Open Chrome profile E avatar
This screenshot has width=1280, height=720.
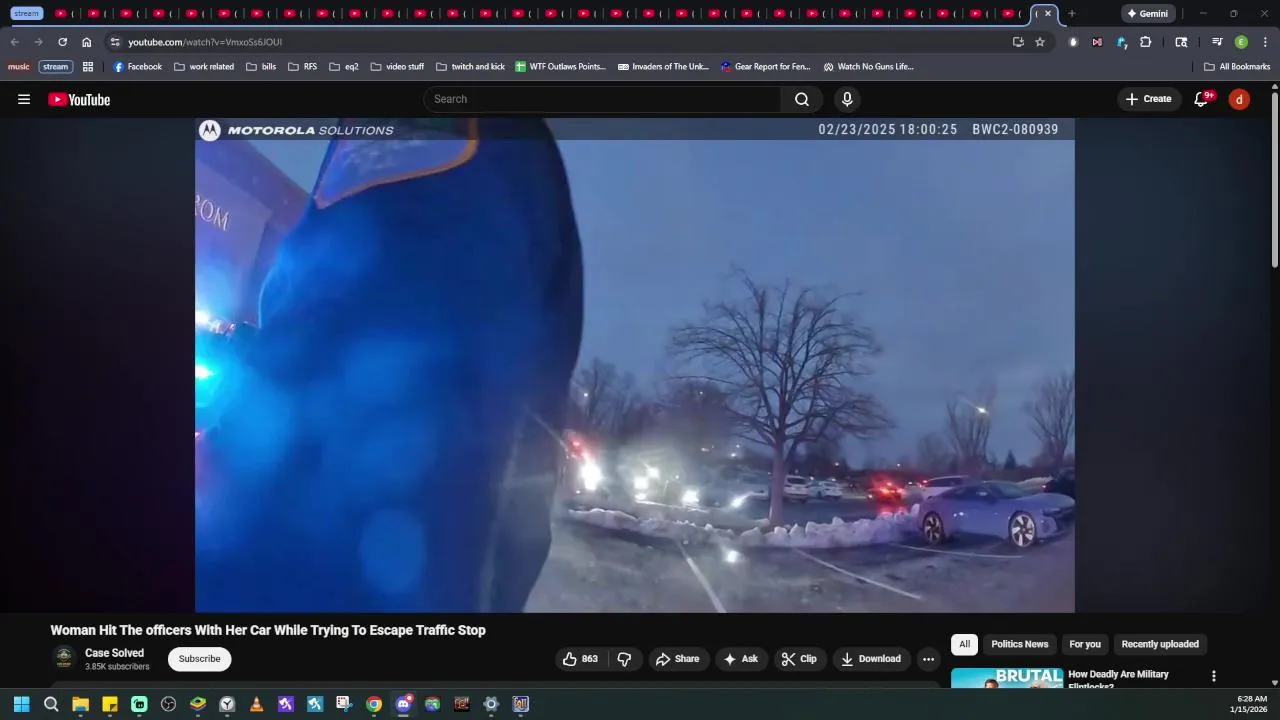(1241, 42)
